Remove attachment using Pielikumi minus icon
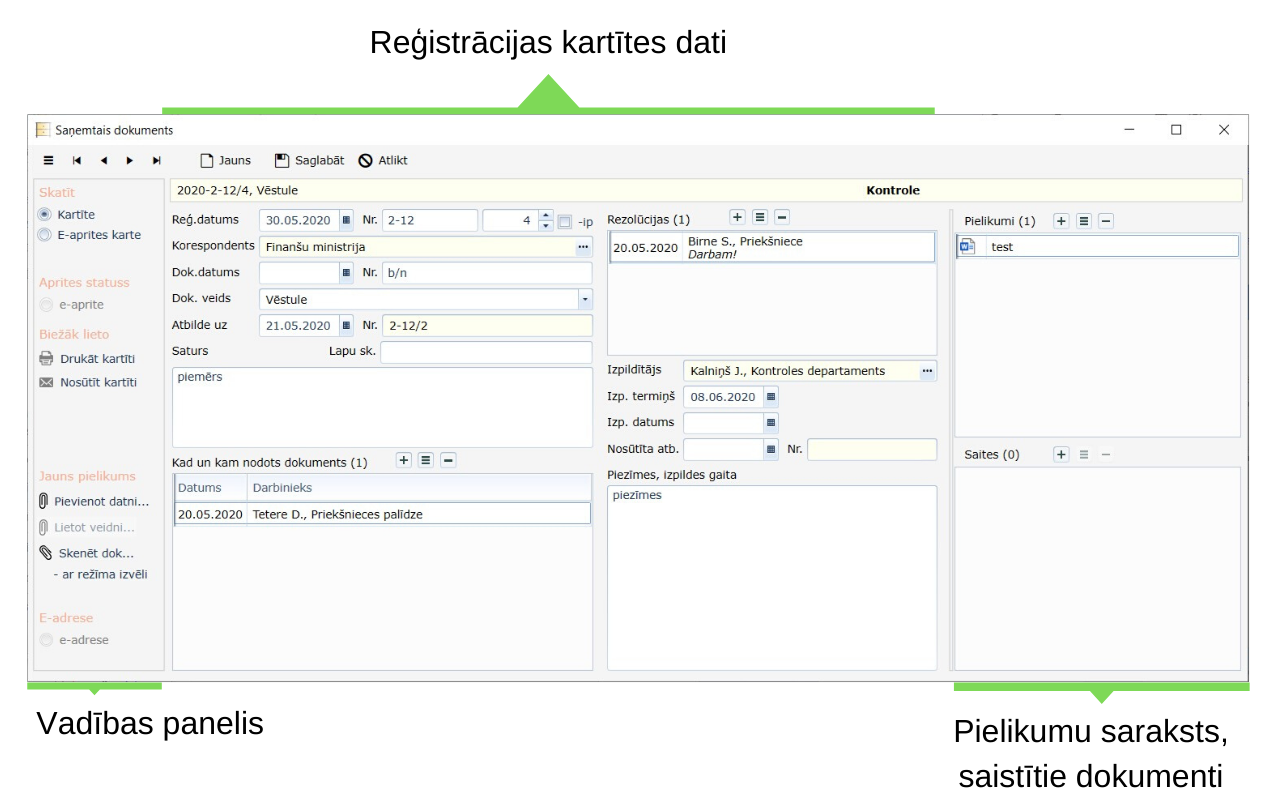This screenshot has width=1272, height=812. click(1106, 221)
